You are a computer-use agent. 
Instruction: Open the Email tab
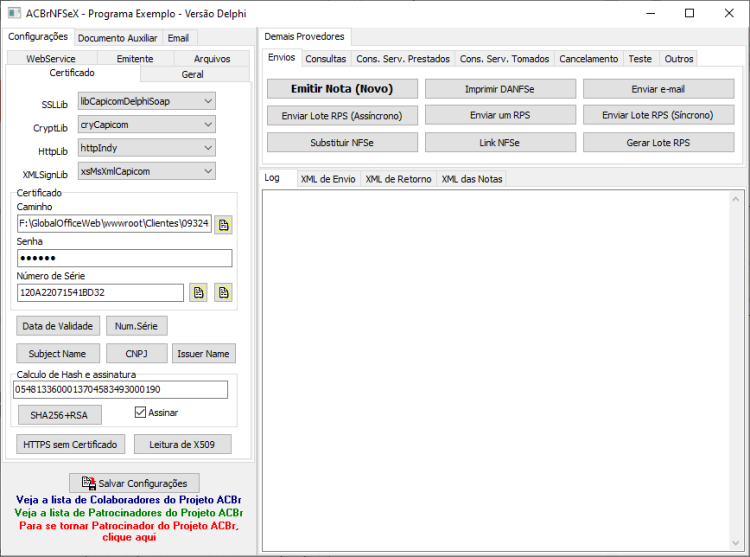[178, 38]
